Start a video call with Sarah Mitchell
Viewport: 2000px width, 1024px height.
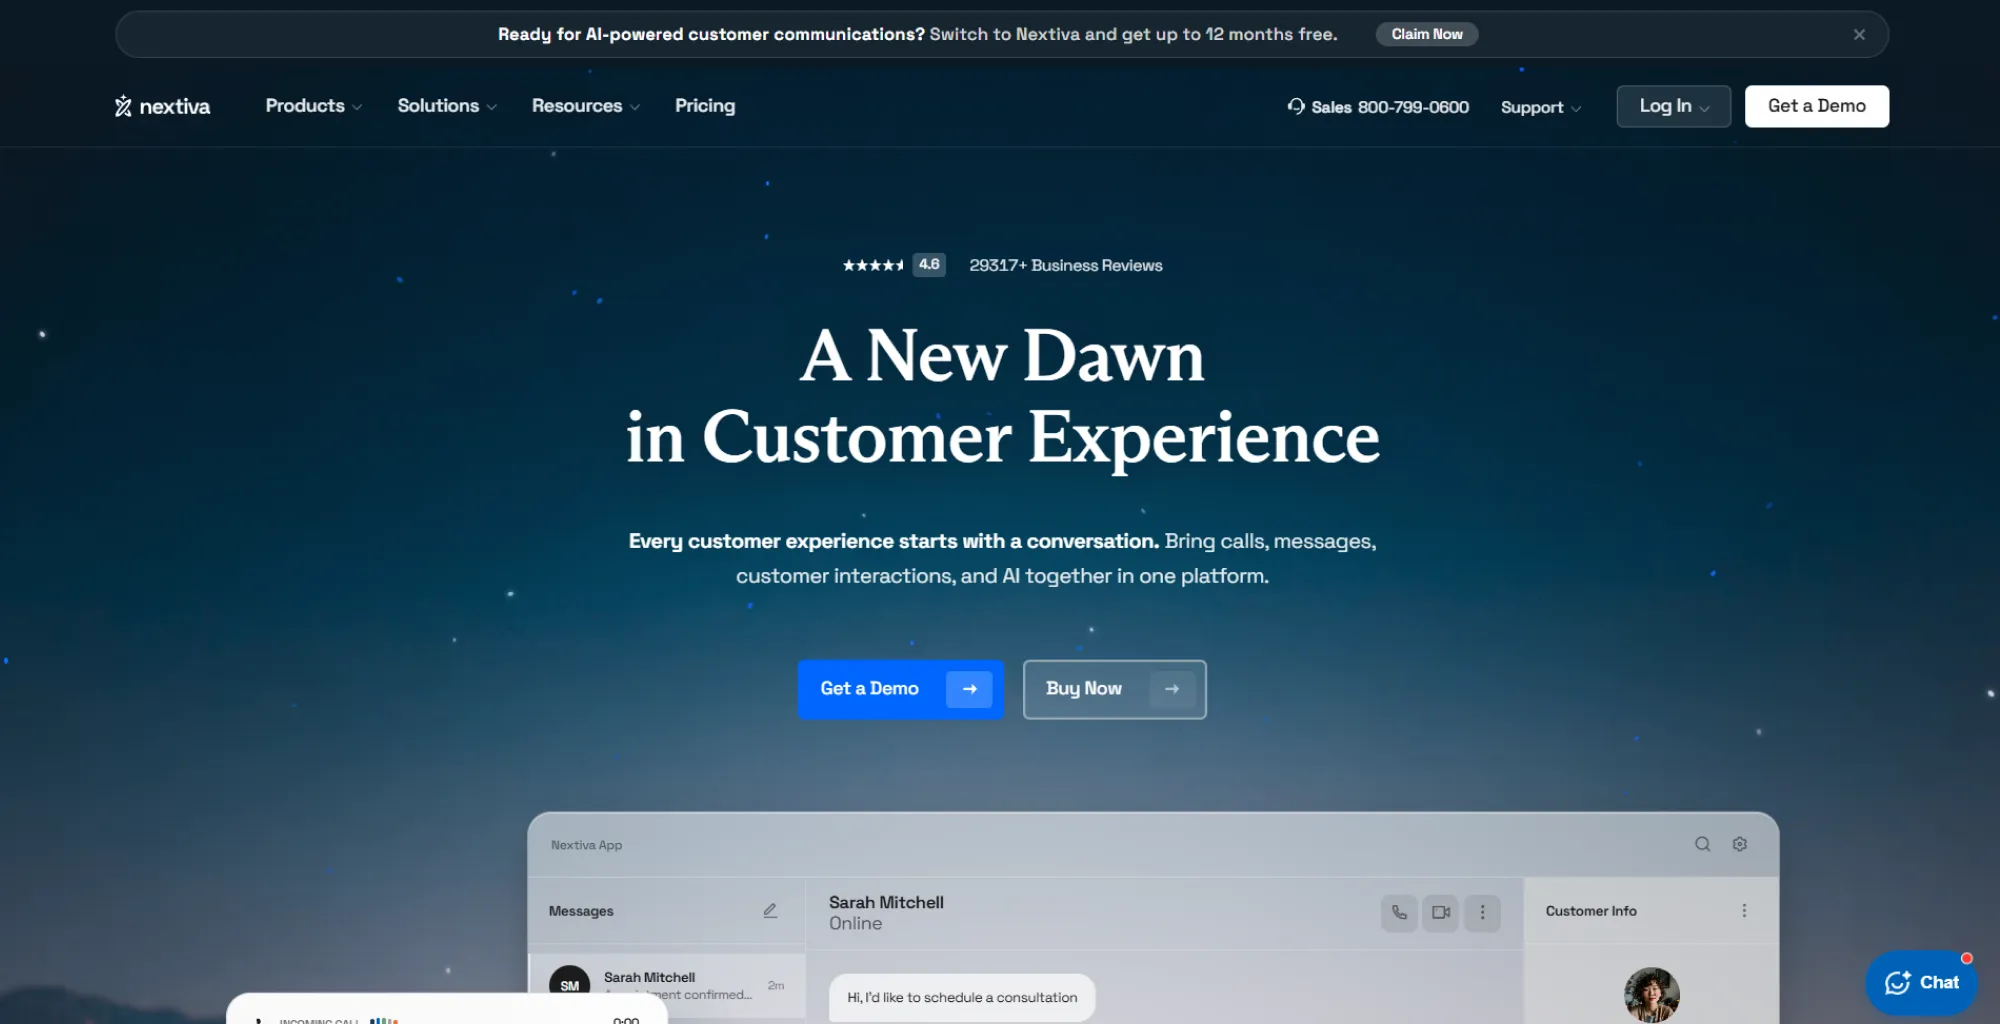1441,912
